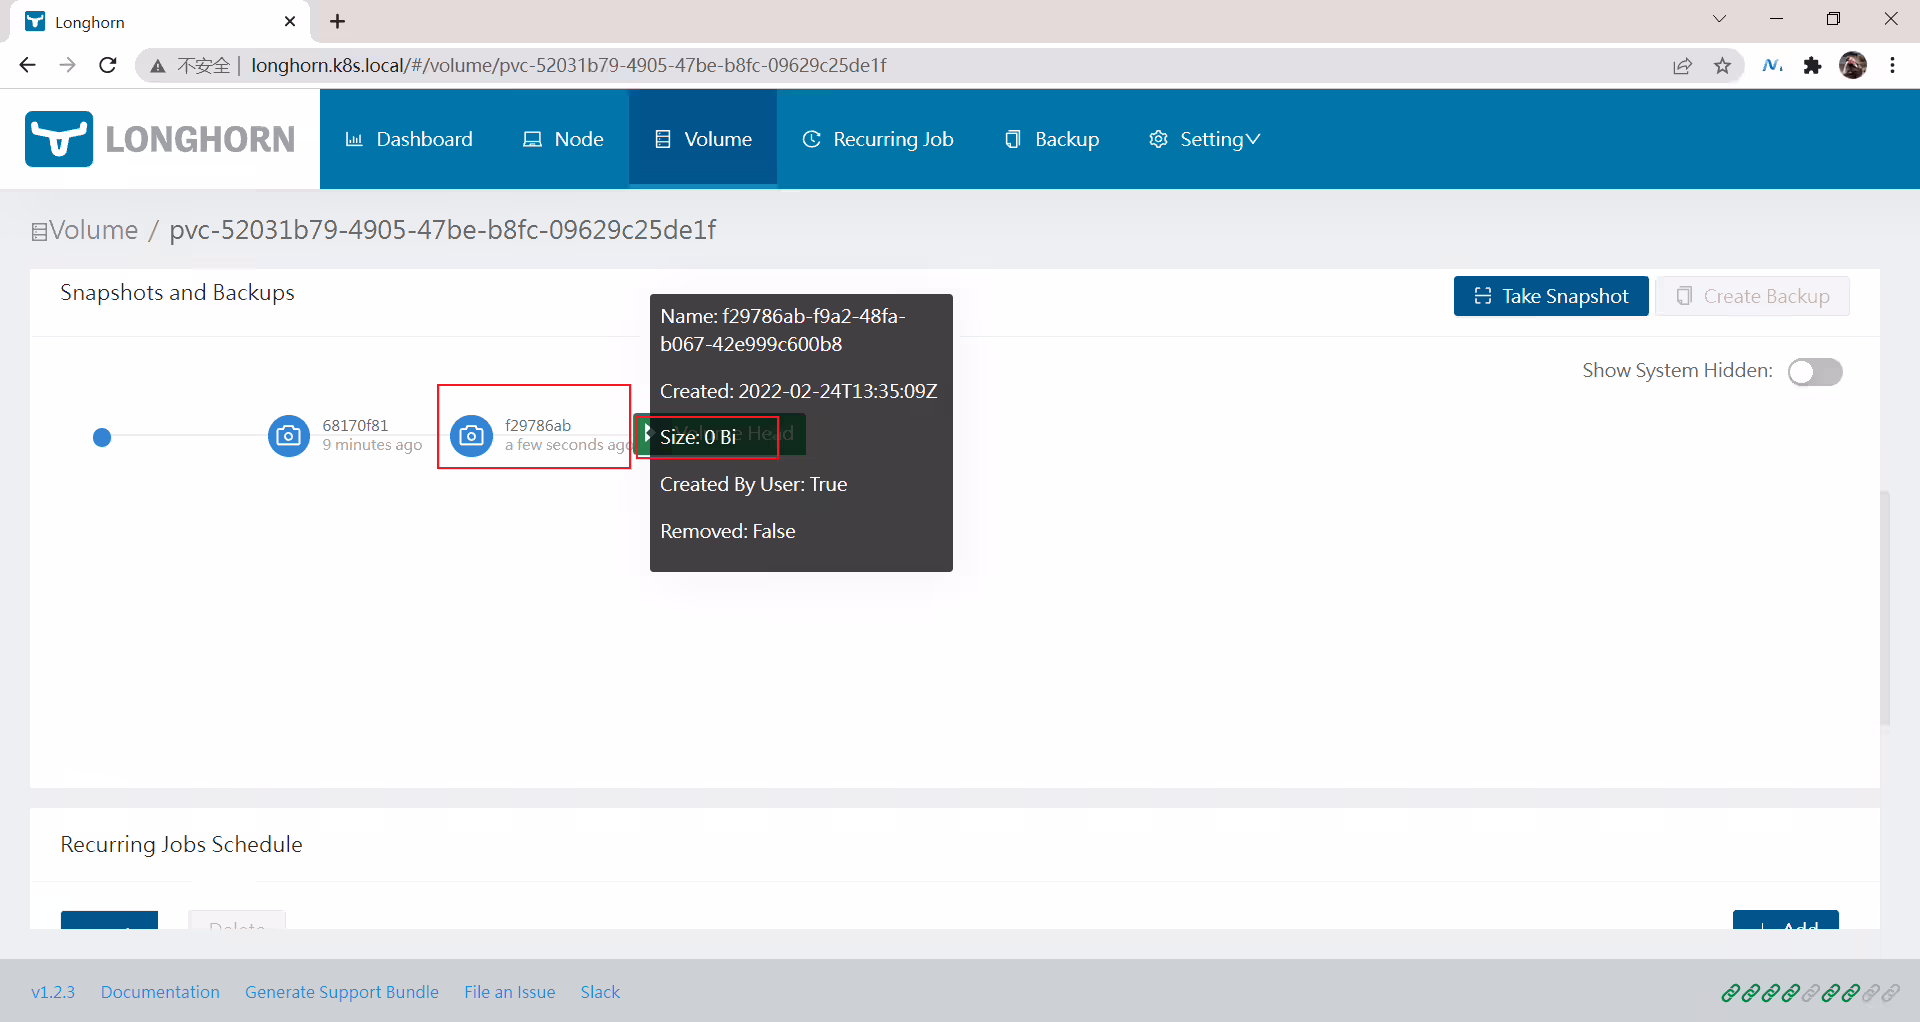Toggle Show System Hidden switch

tap(1815, 372)
